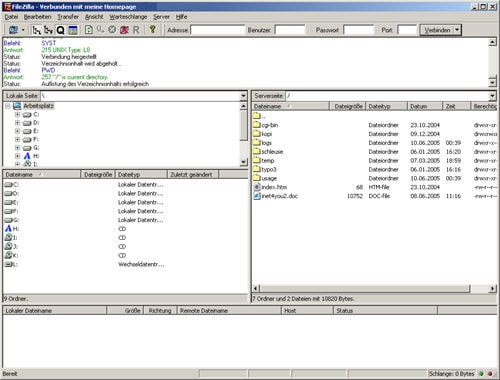Click the Port input field
The width and height of the screenshot is (500, 380).
coord(407,30)
